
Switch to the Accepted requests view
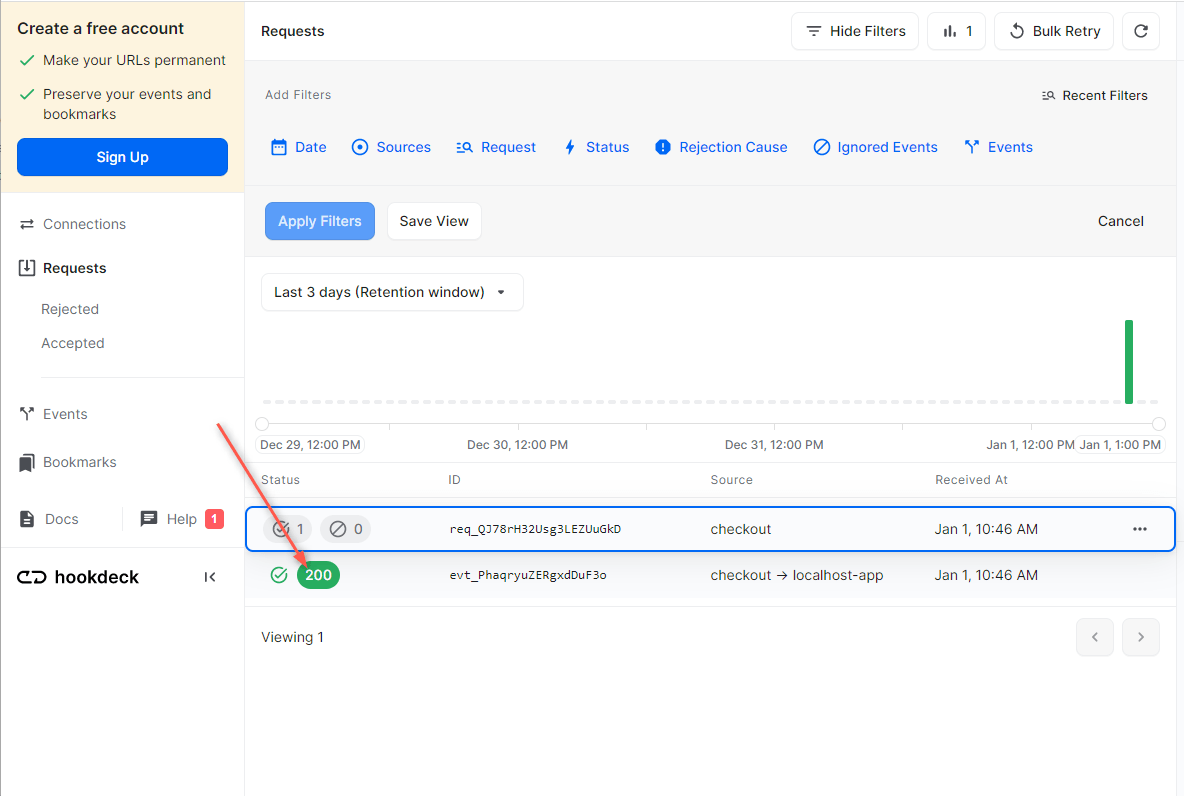[x=72, y=343]
